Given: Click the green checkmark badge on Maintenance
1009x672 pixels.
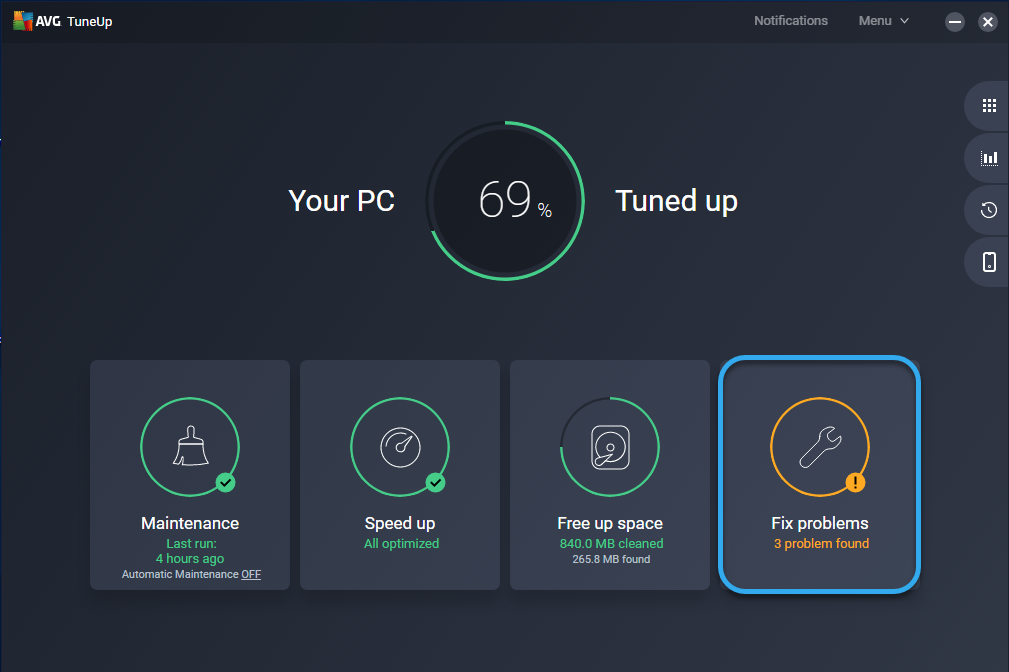Looking at the screenshot, I should (x=225, y=482).
